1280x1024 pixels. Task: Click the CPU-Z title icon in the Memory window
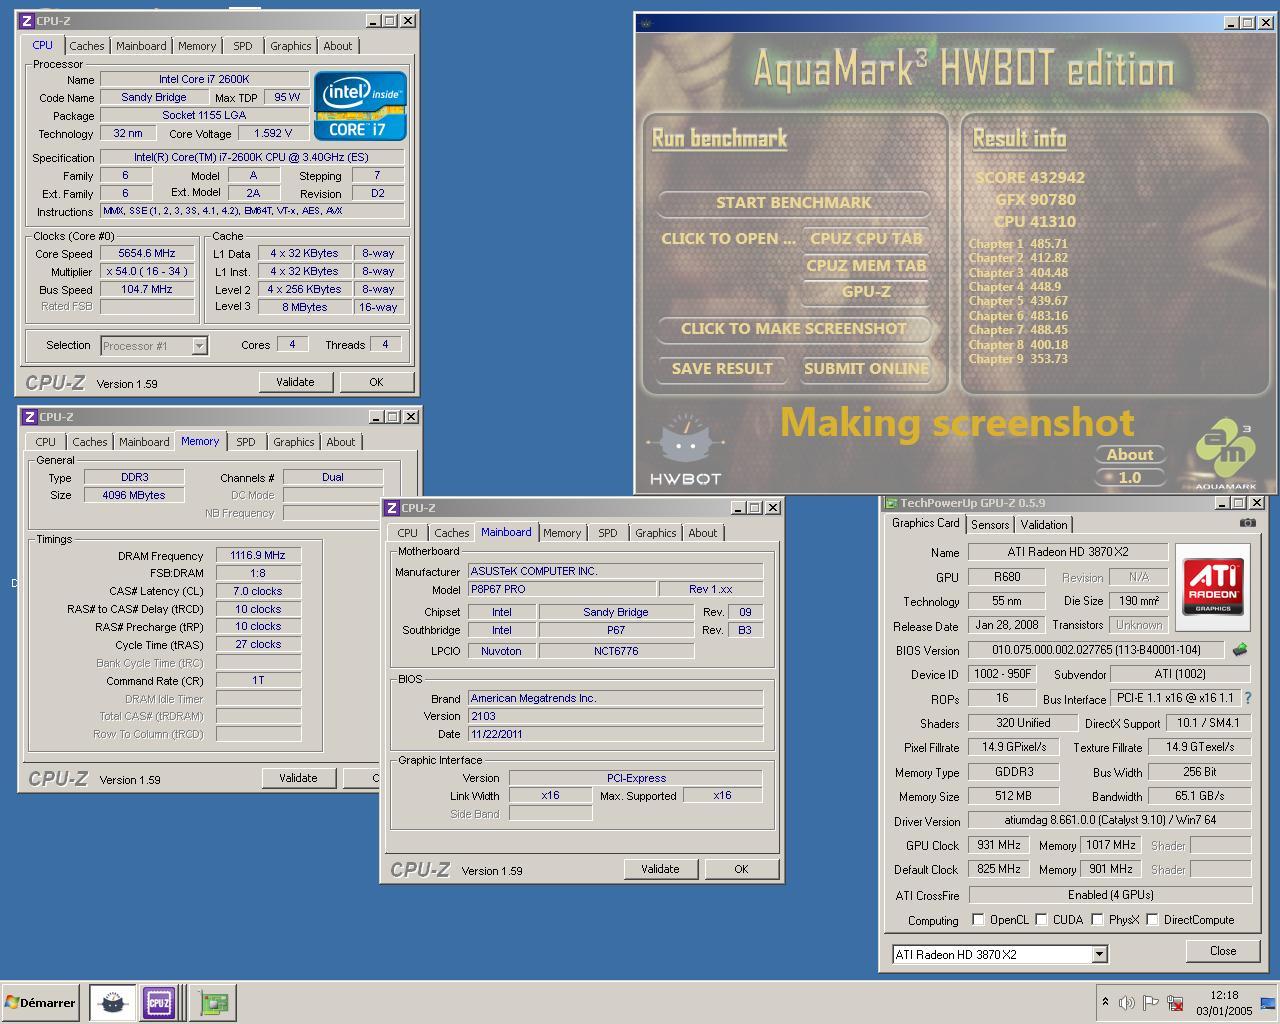point(29,417)
